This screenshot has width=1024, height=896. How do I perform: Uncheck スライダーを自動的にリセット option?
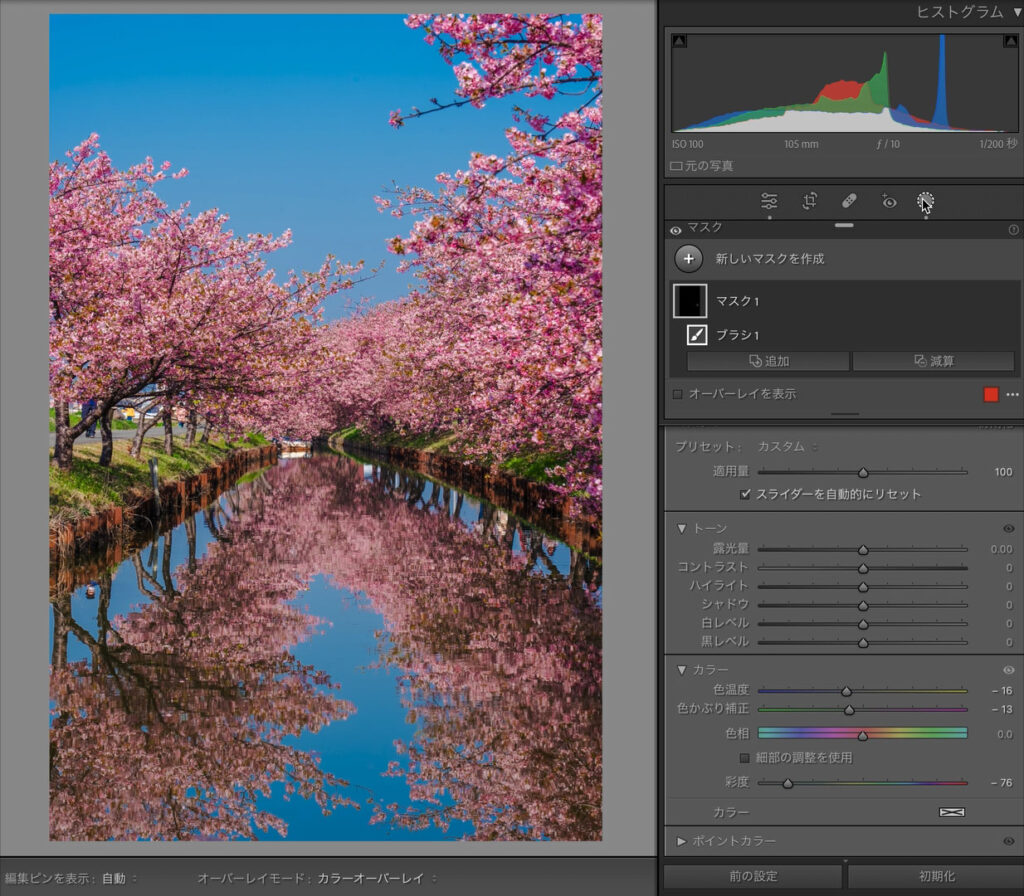[x=745, y=494]
